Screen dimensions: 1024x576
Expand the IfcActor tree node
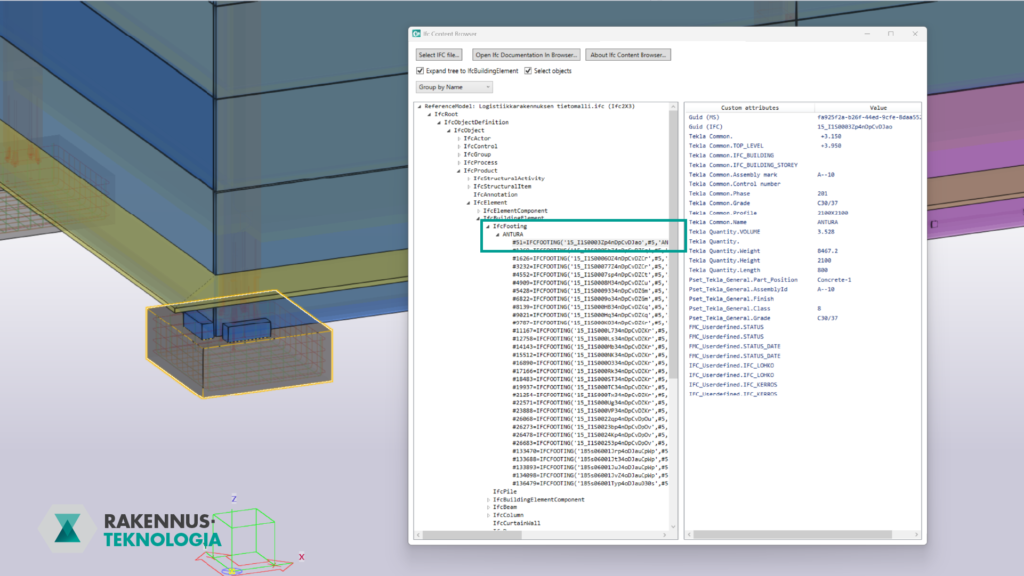coord(459,138)
